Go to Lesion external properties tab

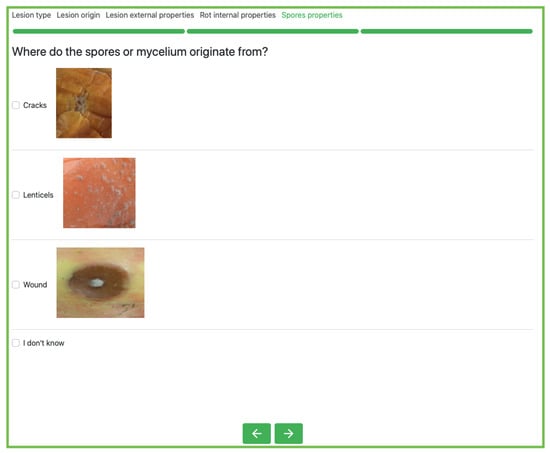pos(150,15)
